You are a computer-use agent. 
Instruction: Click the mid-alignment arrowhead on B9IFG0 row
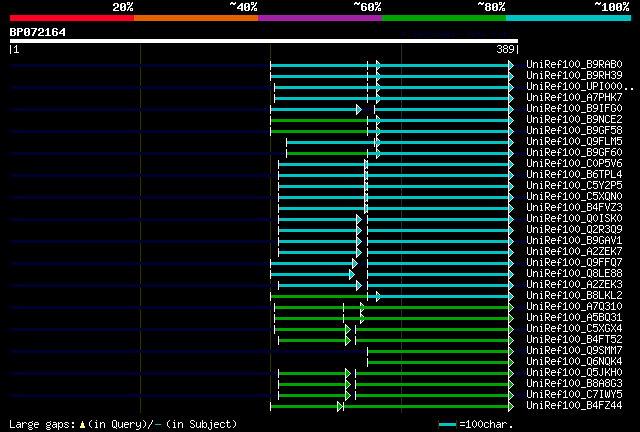[359, 109]
